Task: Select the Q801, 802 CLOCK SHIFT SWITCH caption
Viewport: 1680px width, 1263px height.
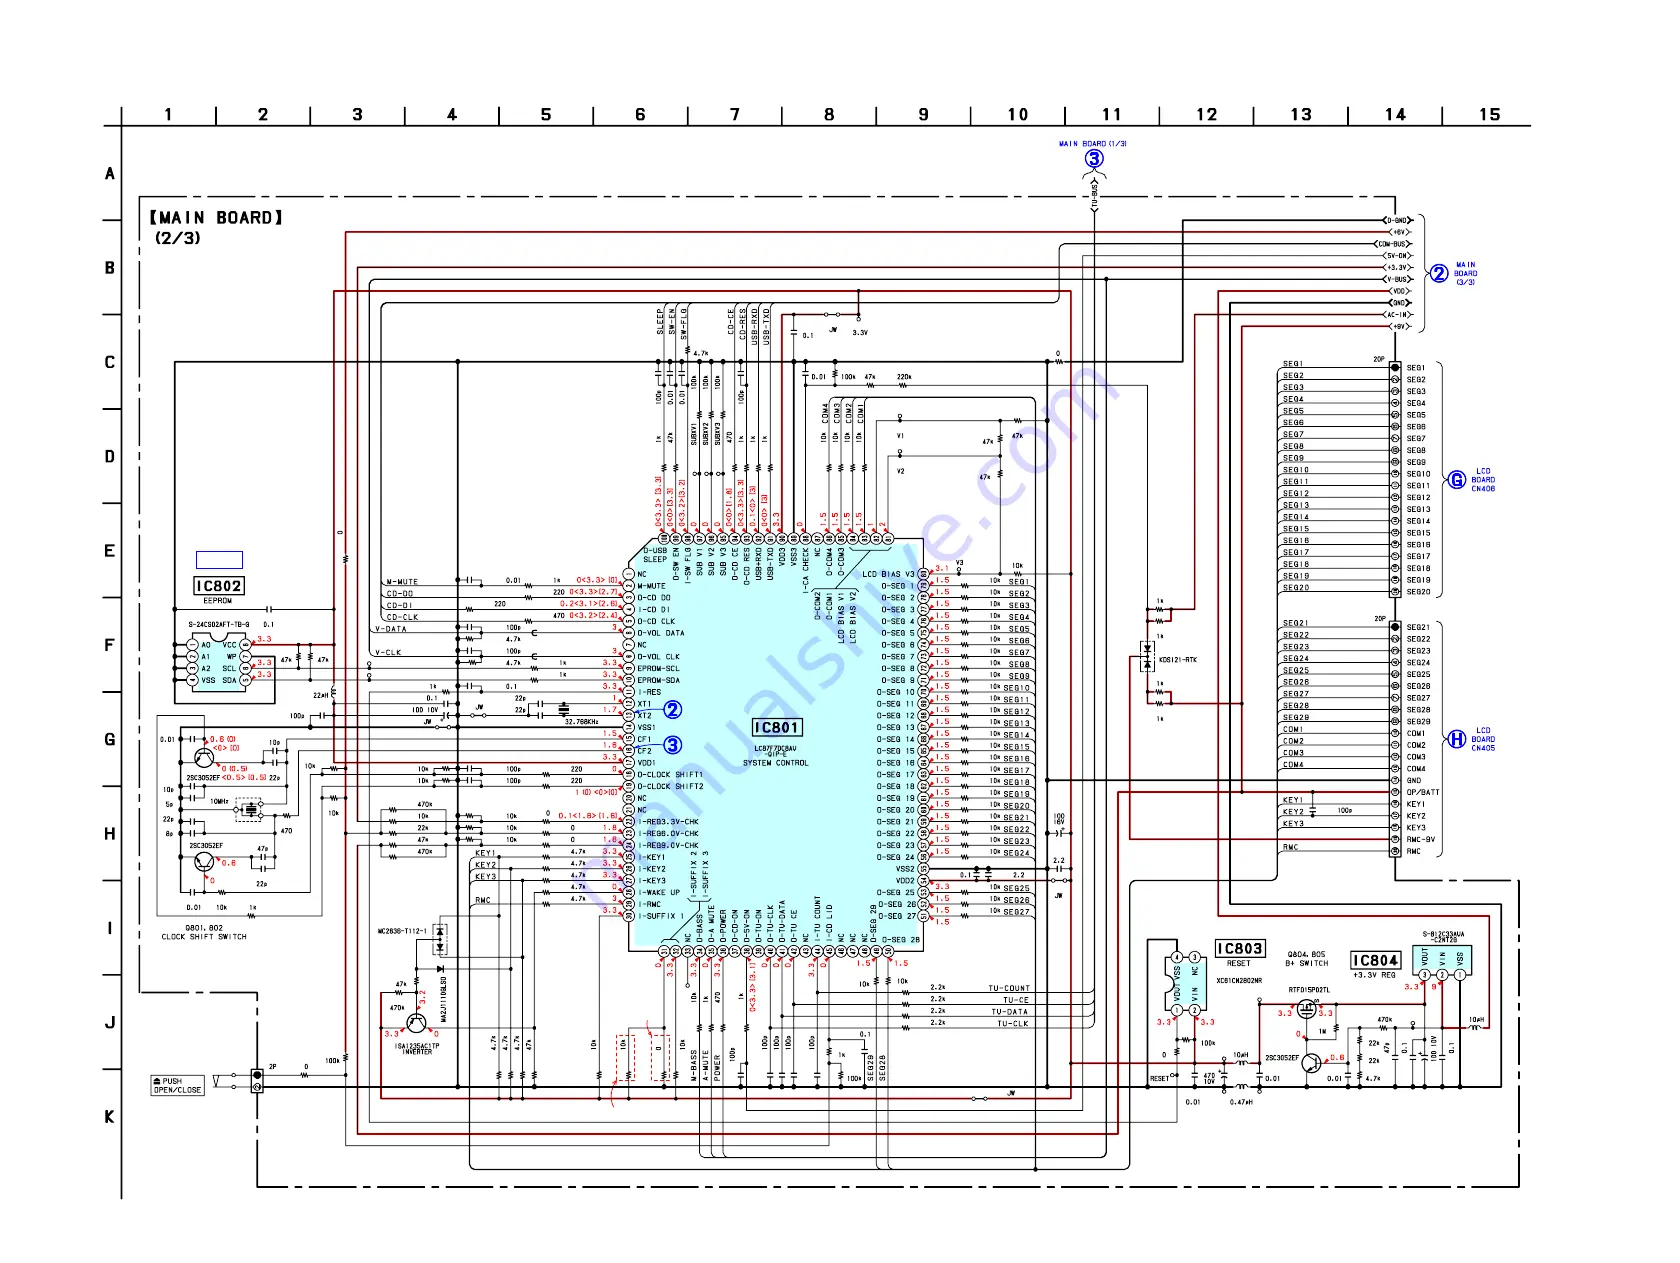Action: tap(203, 932)
